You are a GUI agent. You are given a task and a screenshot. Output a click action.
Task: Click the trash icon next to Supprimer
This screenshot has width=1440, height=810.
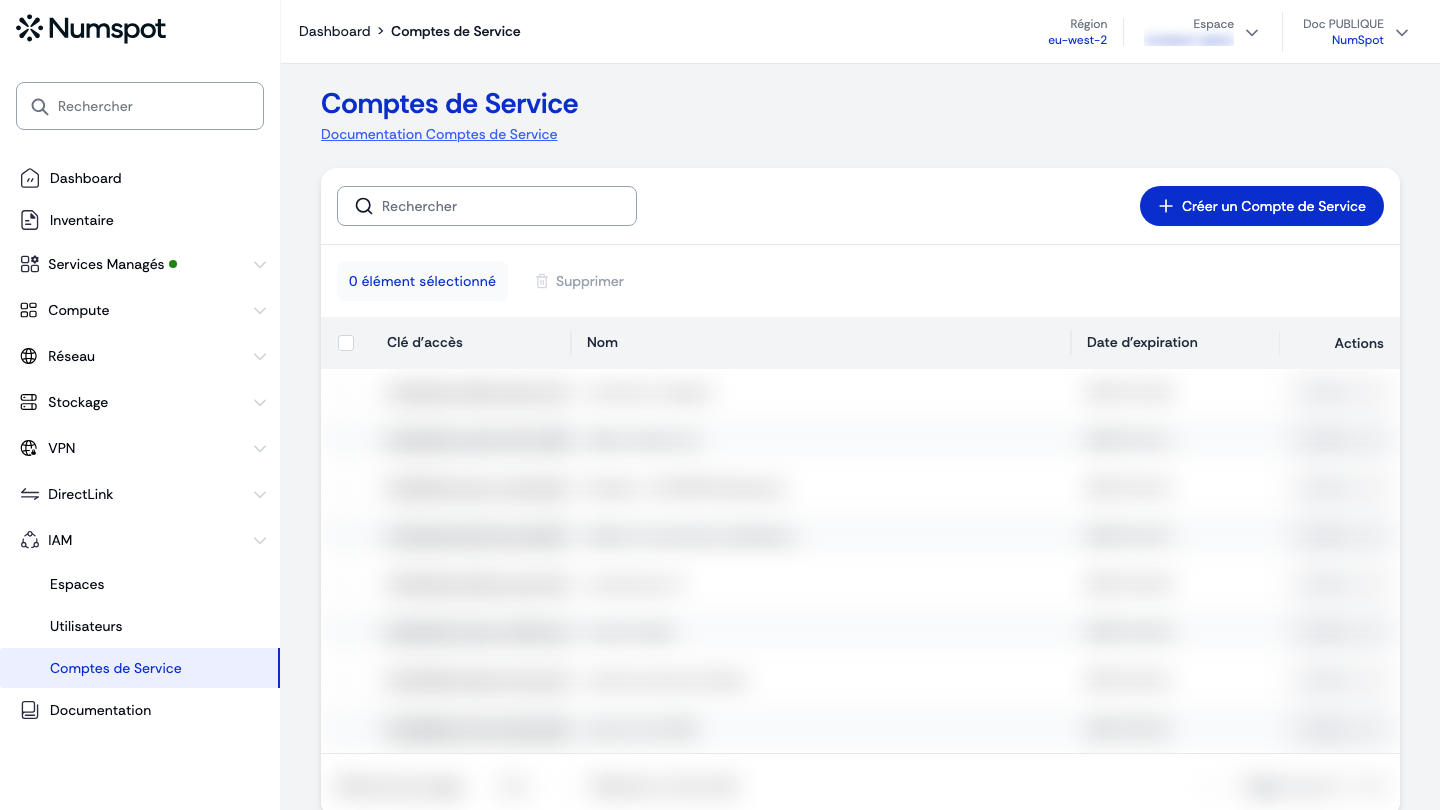(x=542, y=281)
